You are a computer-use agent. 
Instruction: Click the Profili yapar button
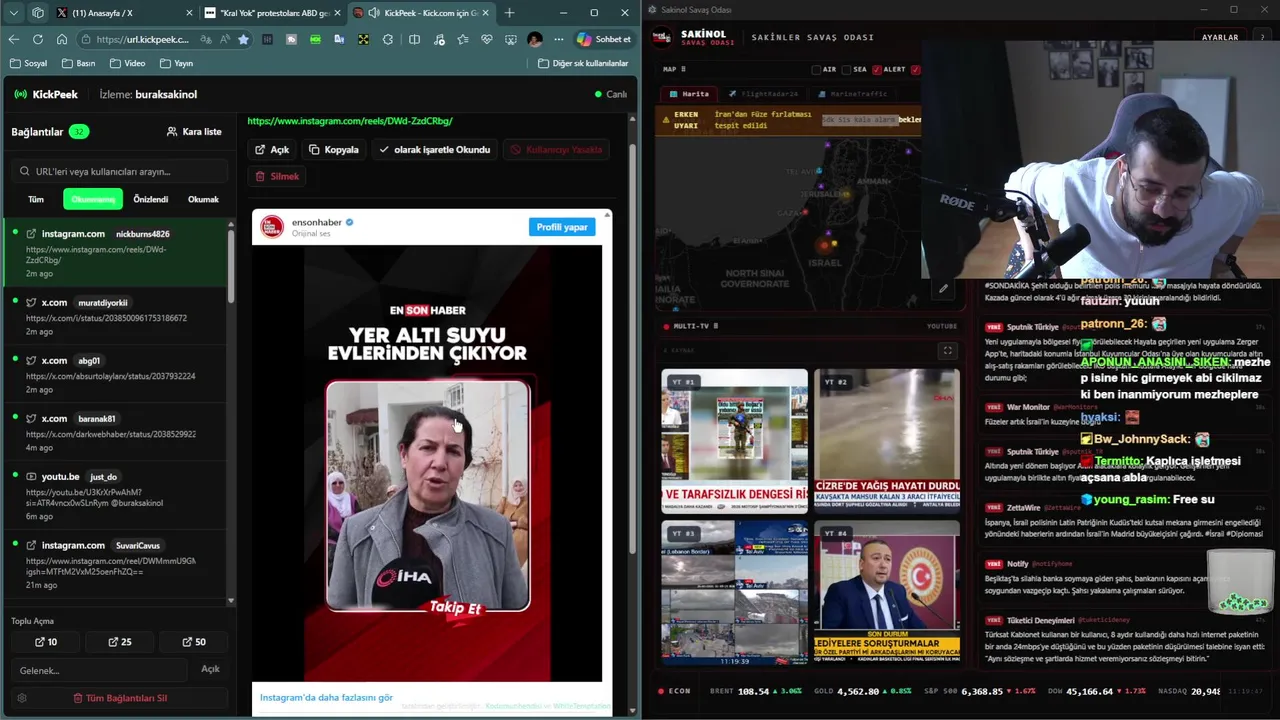click(562, 227)
